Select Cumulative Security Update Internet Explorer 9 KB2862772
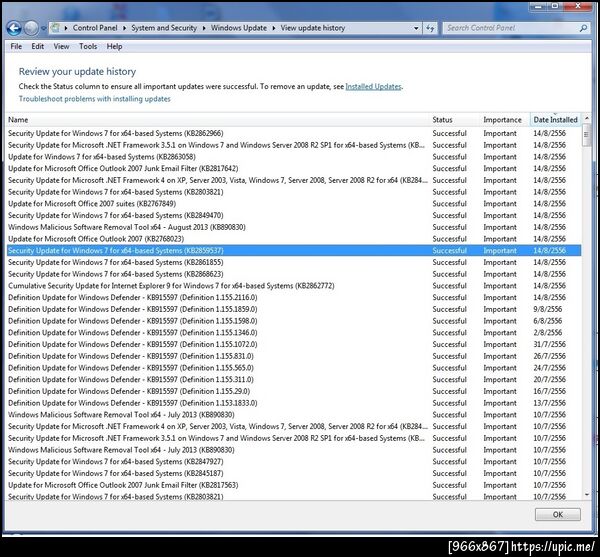Viewport: 600px width, 557px height. [294, 286]
